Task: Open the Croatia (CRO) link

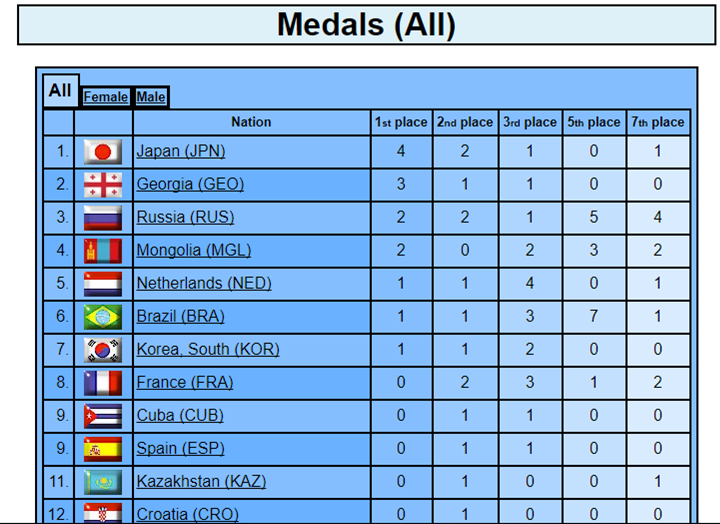Action: pos(188,514)
